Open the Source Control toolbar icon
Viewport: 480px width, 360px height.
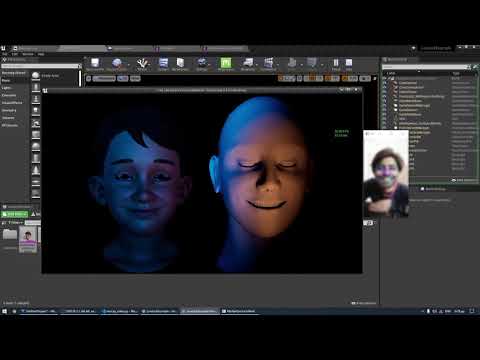pyautogui.click(x=117, y=64)
